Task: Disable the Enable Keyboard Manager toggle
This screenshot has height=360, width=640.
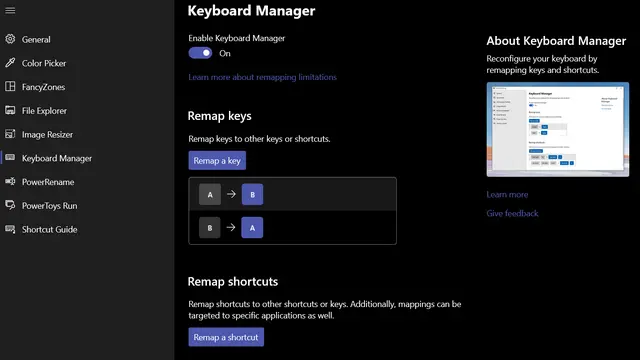Action: [x=200, y=53]
